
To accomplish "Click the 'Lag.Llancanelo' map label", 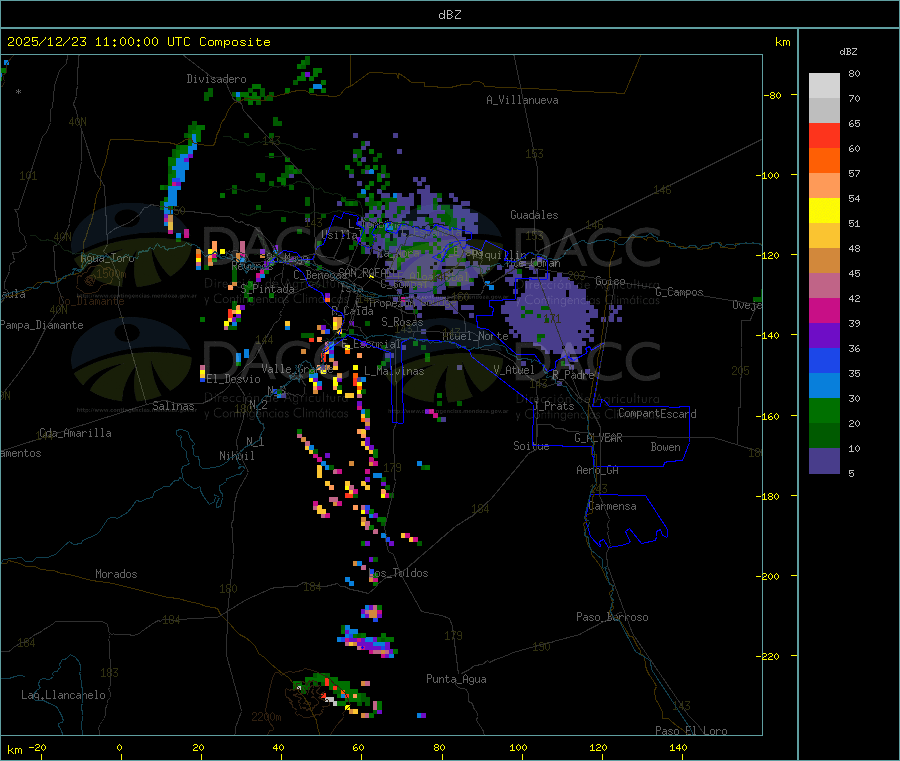I will (63, 695).
